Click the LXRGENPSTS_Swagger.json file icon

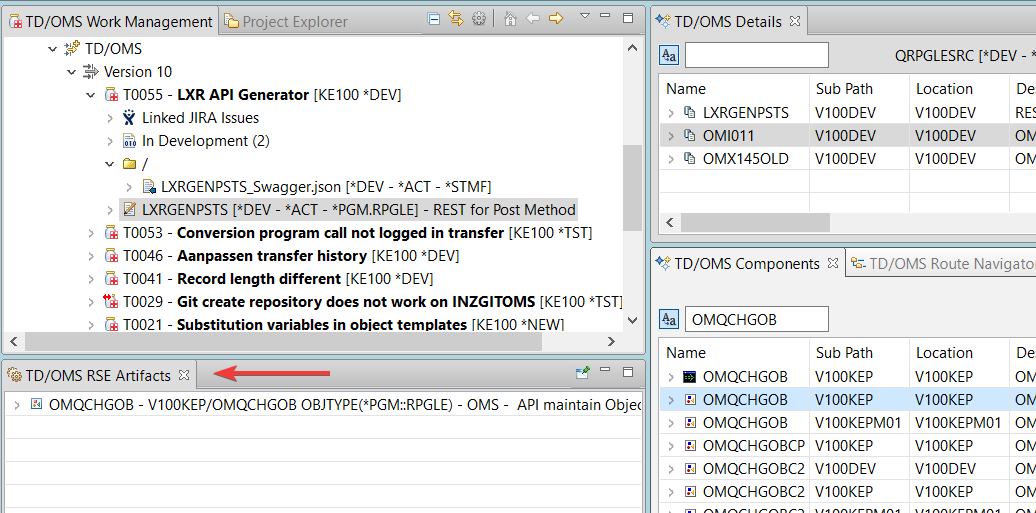pyautogui.click(x=148, y=187)
